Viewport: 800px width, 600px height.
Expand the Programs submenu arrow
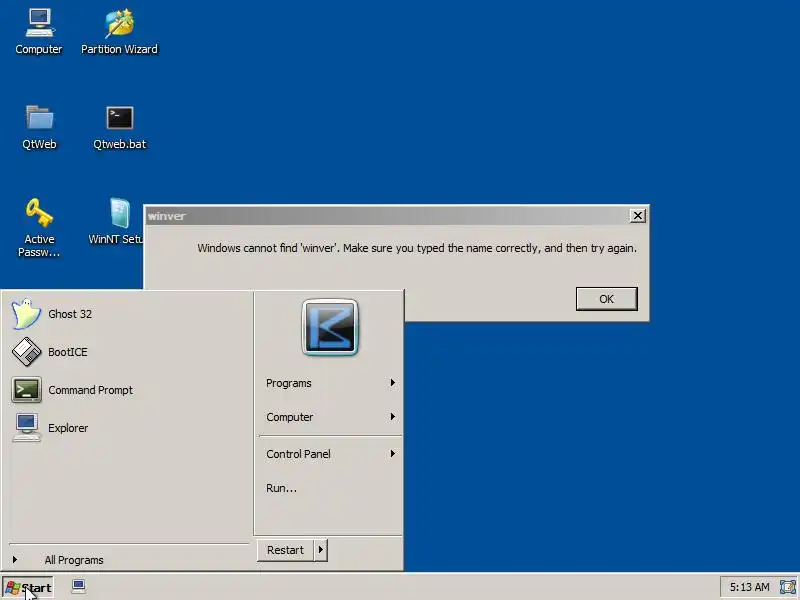392,383
